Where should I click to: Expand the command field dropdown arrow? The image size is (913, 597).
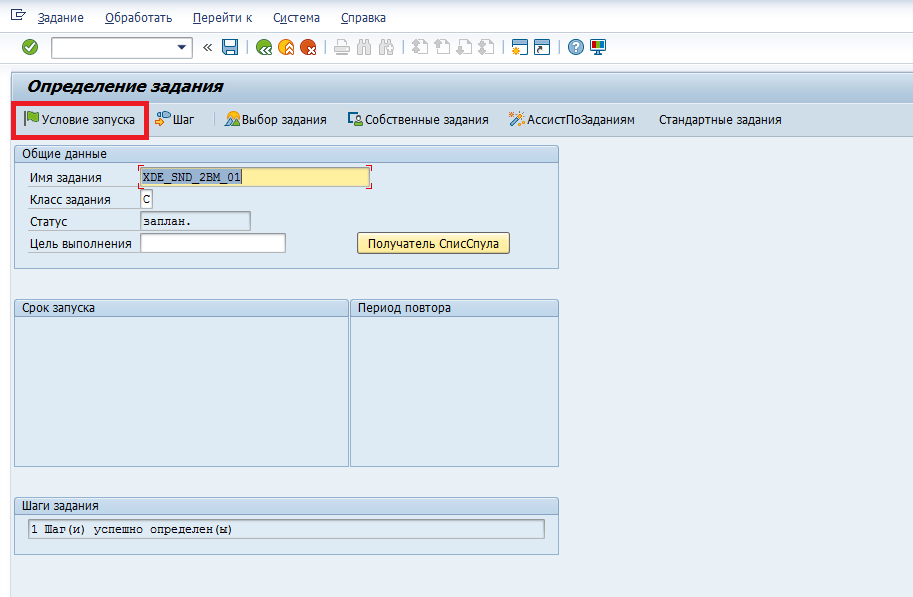click(x=182, y=47)
